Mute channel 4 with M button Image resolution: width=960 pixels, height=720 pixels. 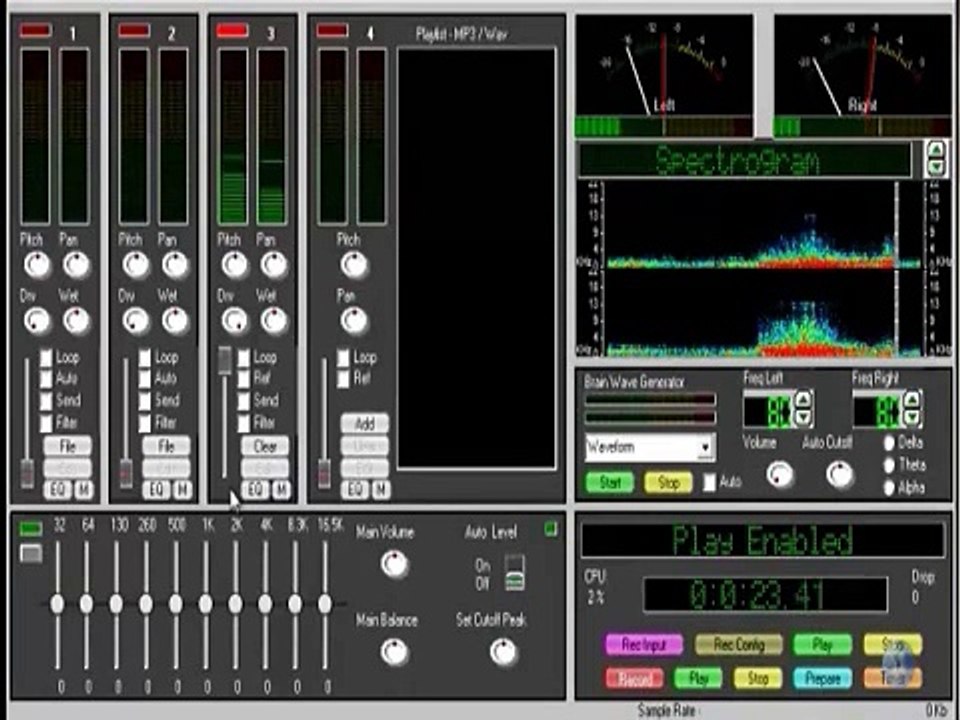tap(381, 490)
